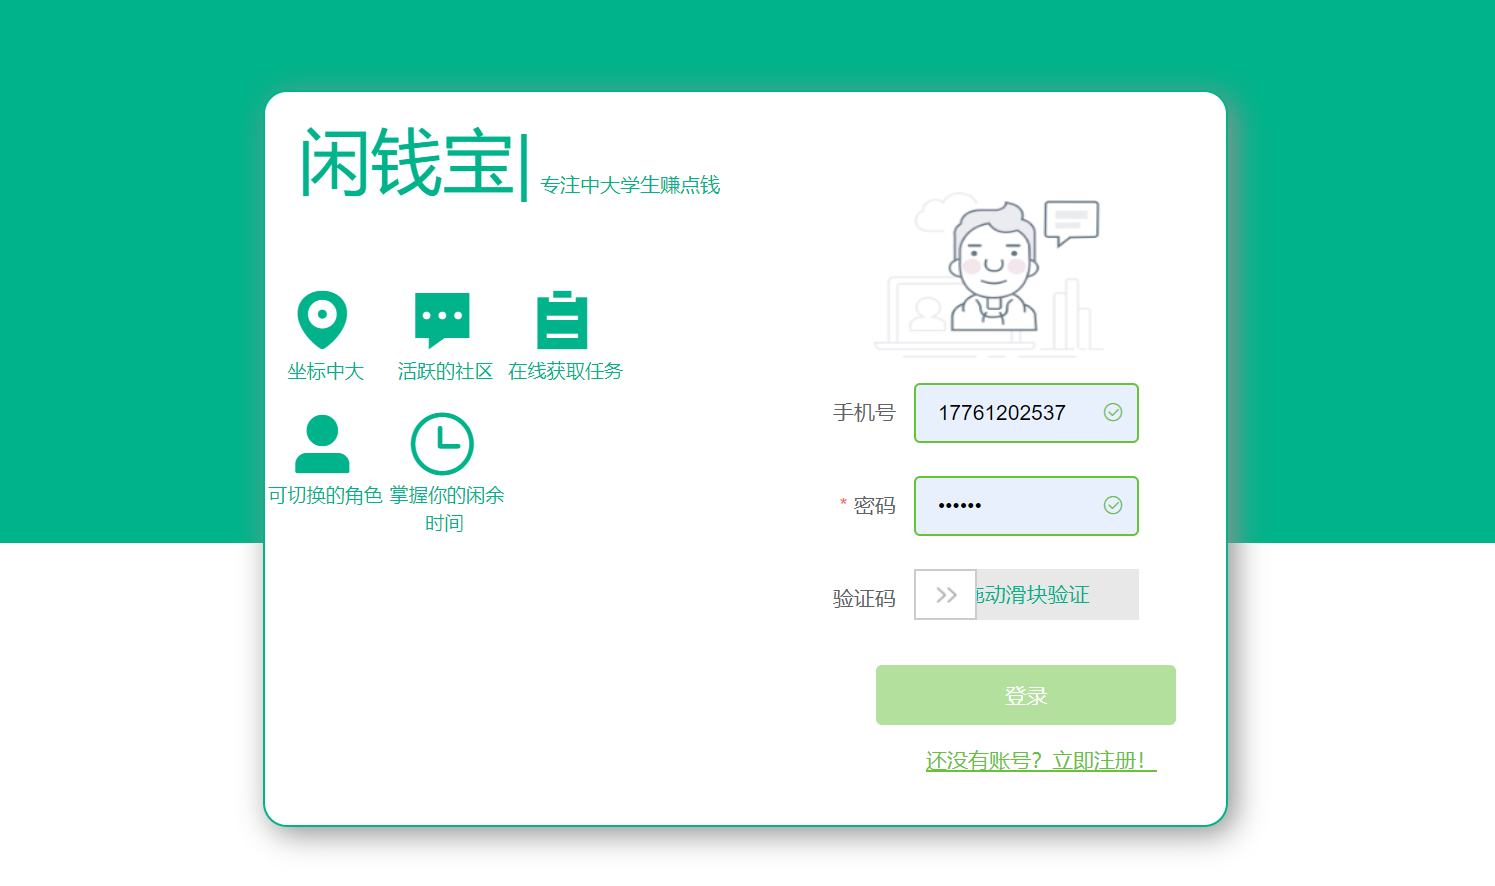This screenshot has height=886, width=1495.
Task: Open the 还没有账号？立即注册 register link
Action: (1040, 761)
